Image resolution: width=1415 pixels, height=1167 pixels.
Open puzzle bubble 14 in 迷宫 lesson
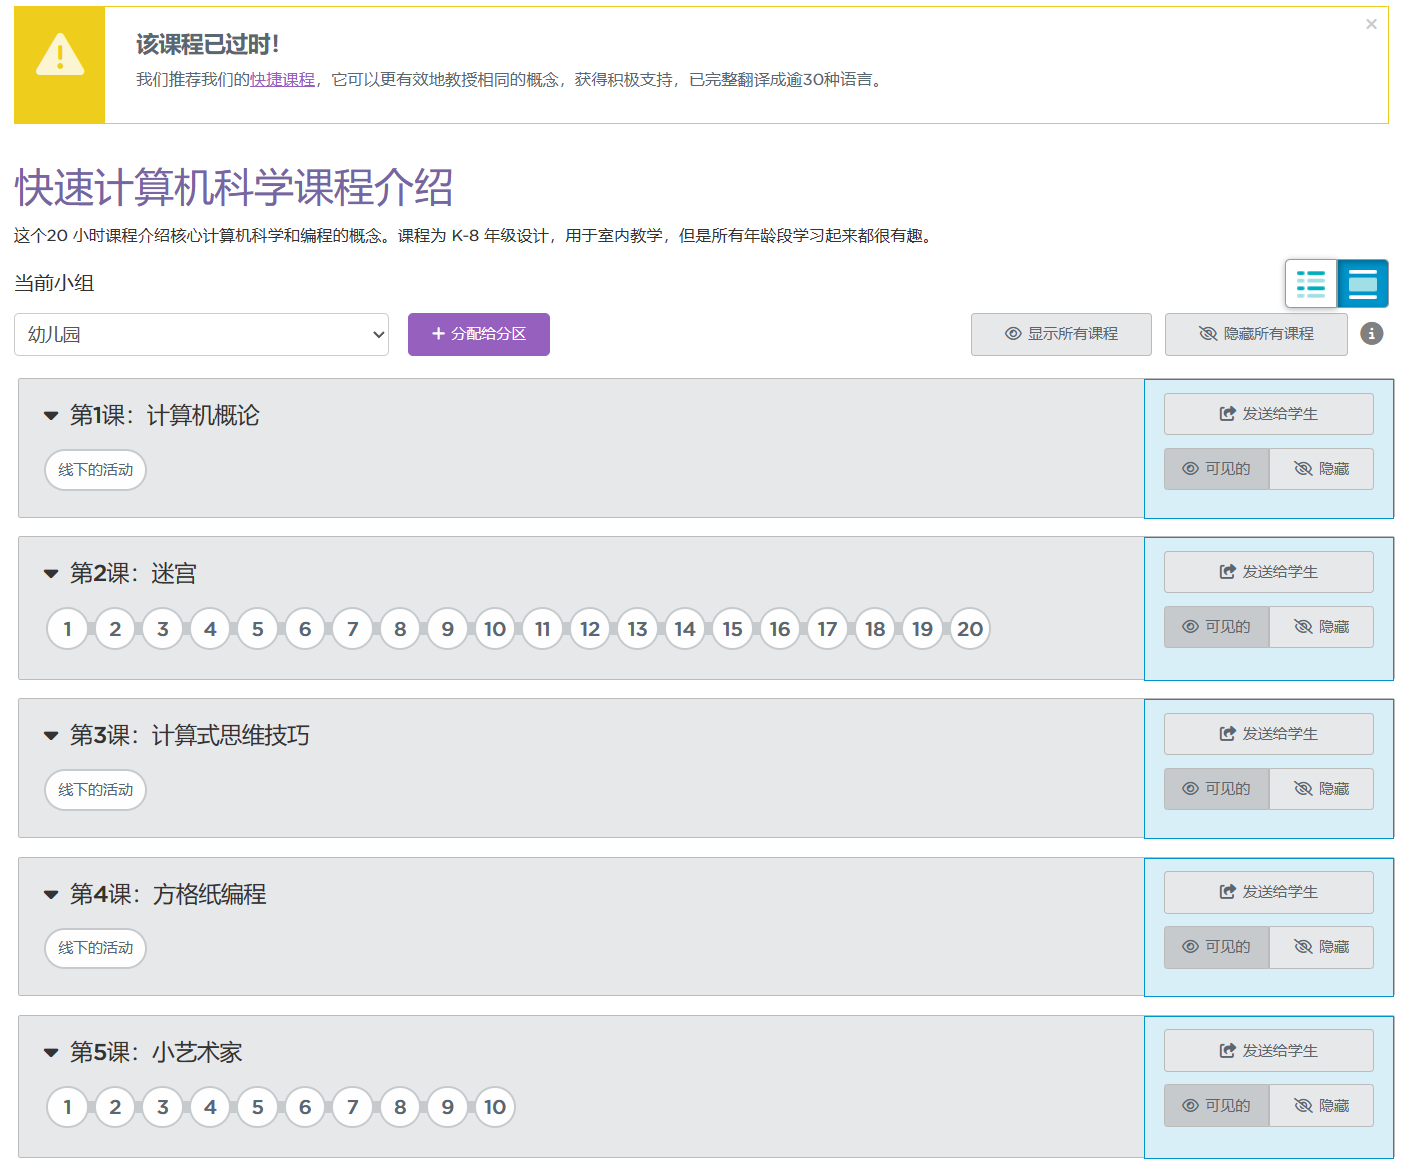tap(685, 629)
